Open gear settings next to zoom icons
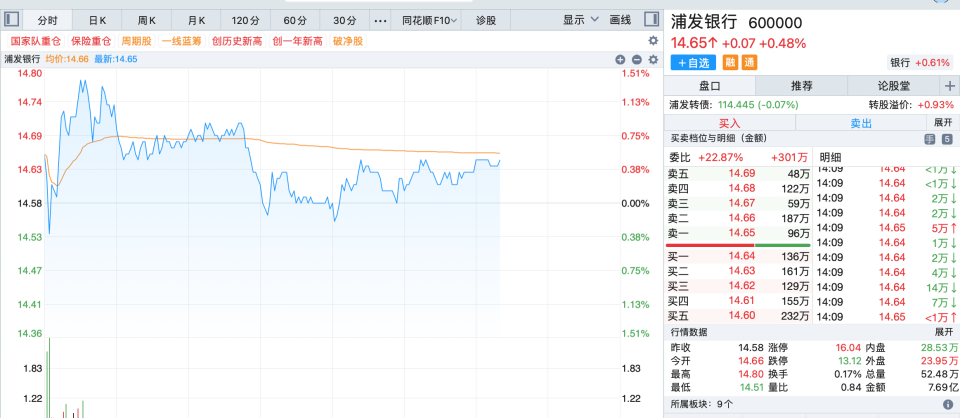The width and height of the screenshot is (960, 418). click(653, 59)
